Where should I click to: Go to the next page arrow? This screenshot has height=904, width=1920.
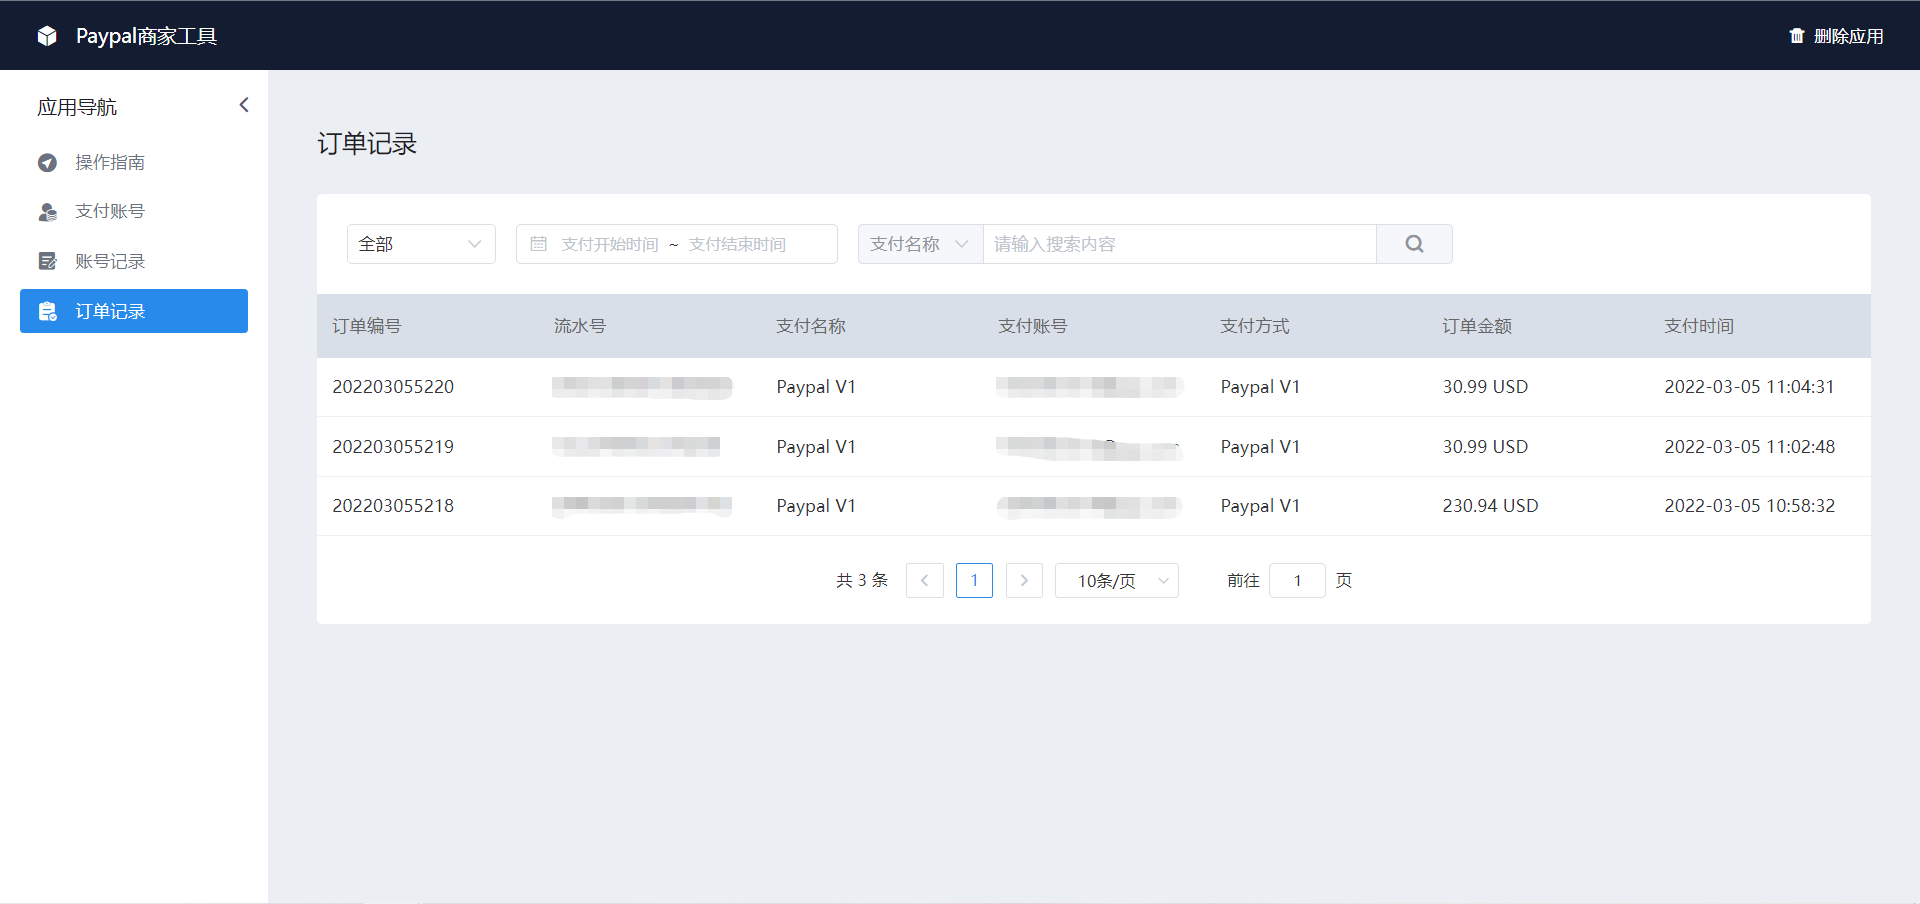click(x=1024, y=580)
